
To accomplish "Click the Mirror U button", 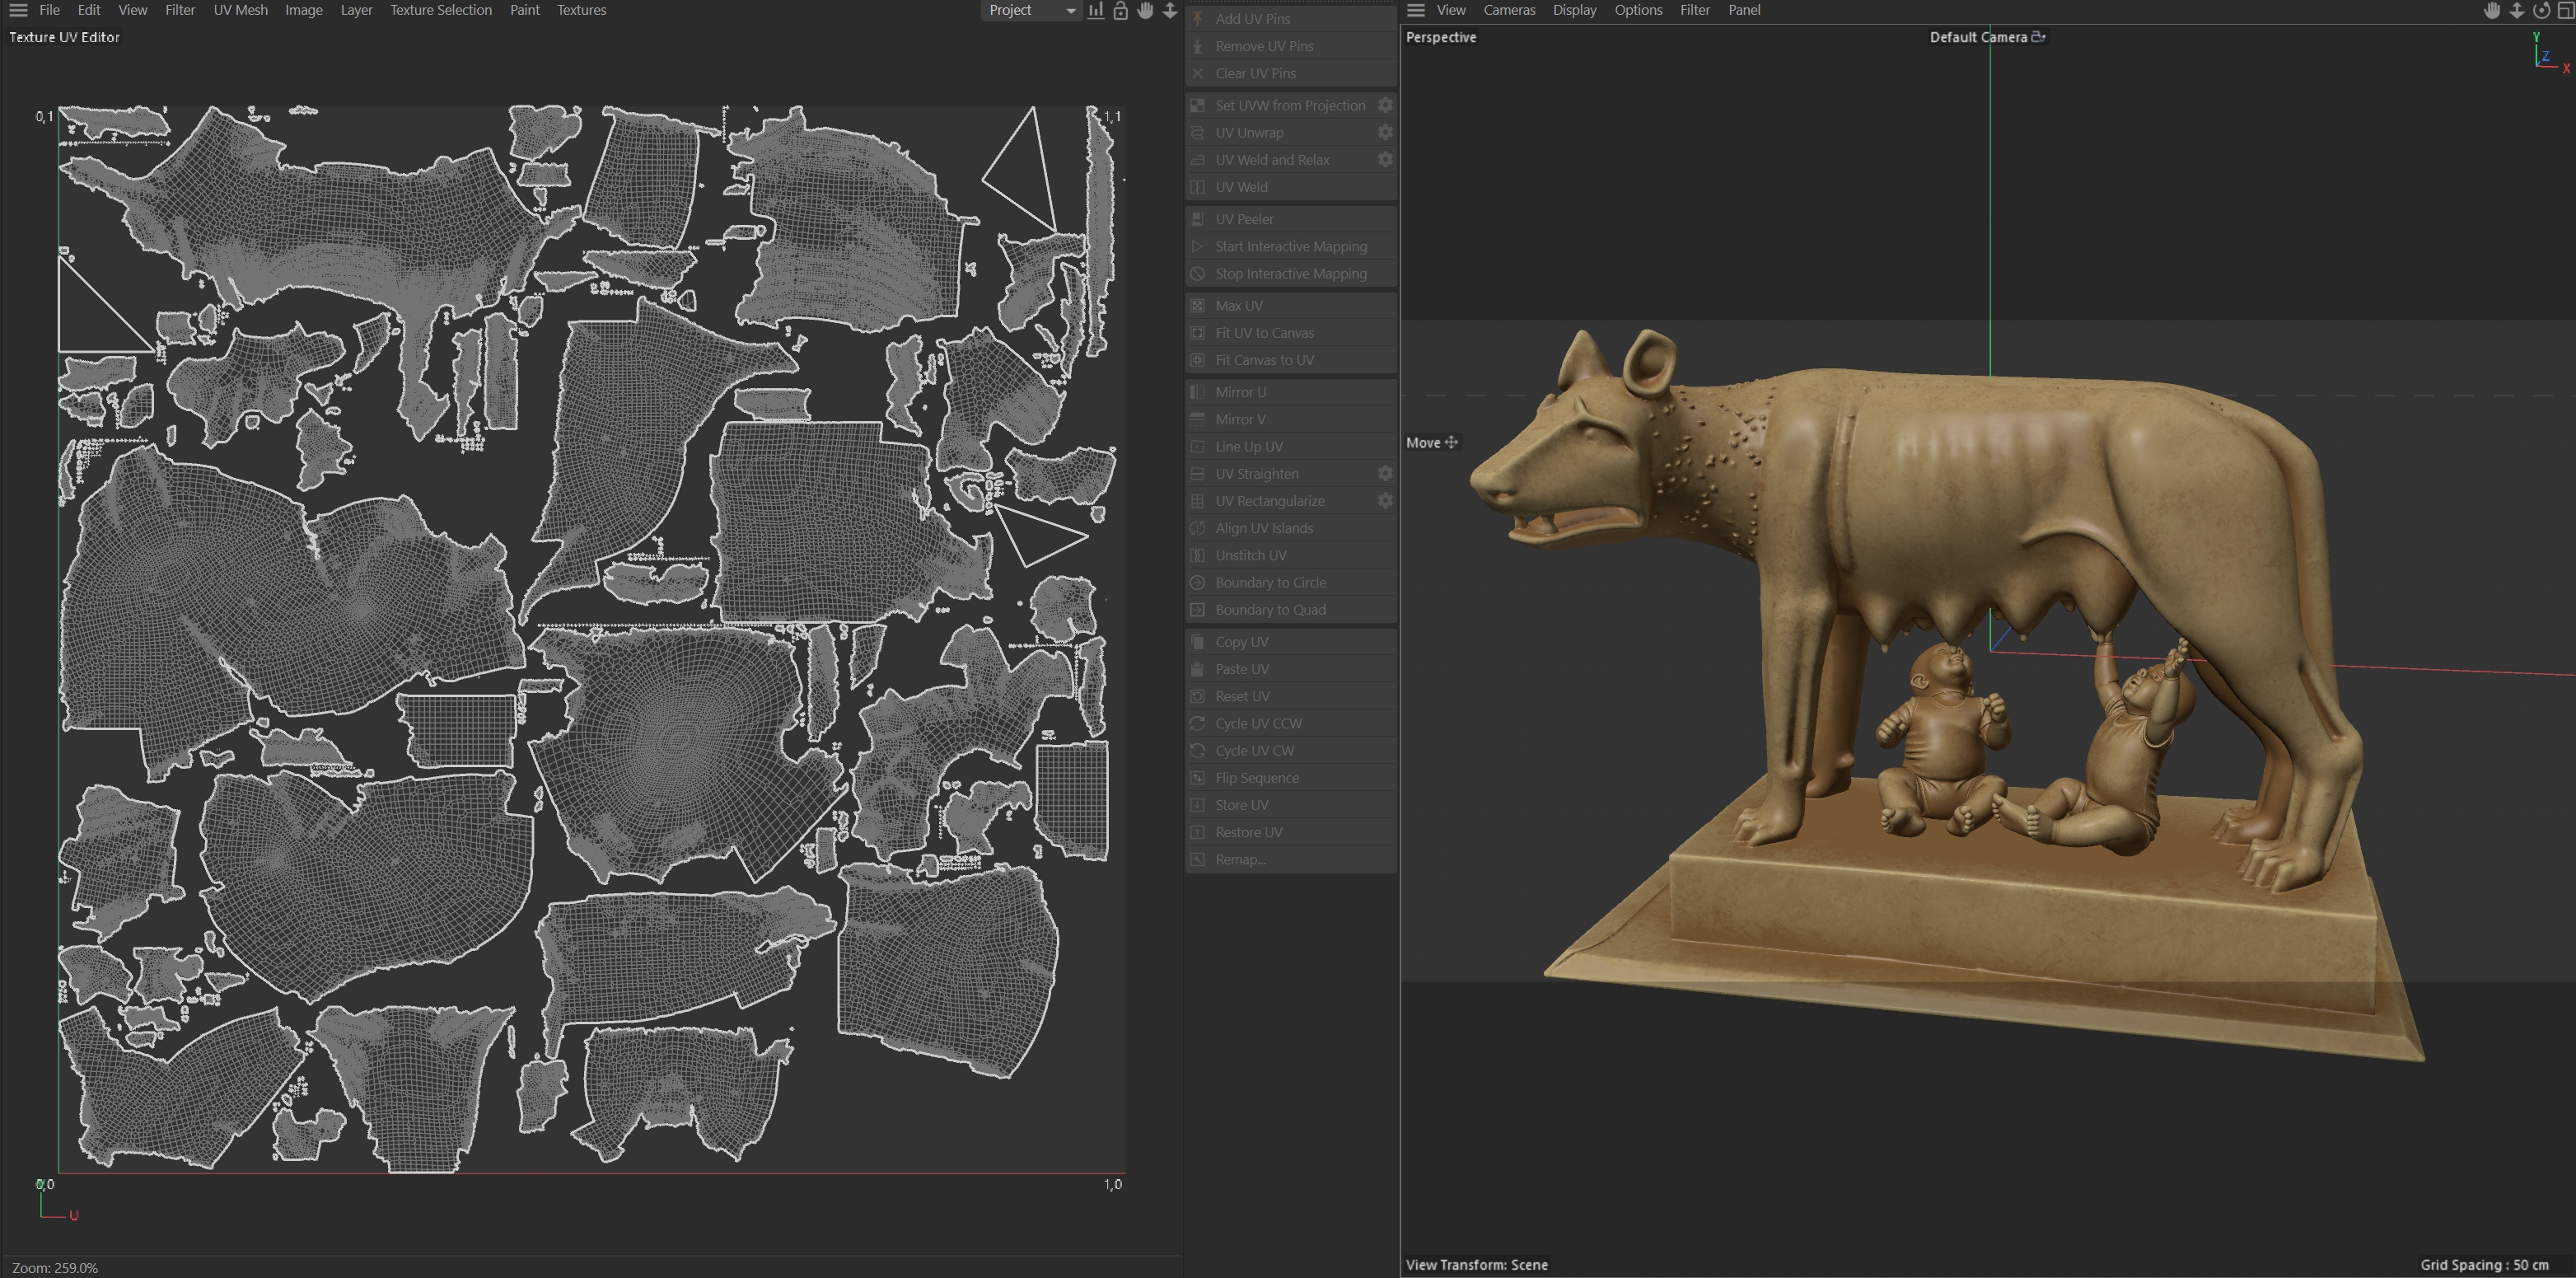I will (x=1240, y=391).
